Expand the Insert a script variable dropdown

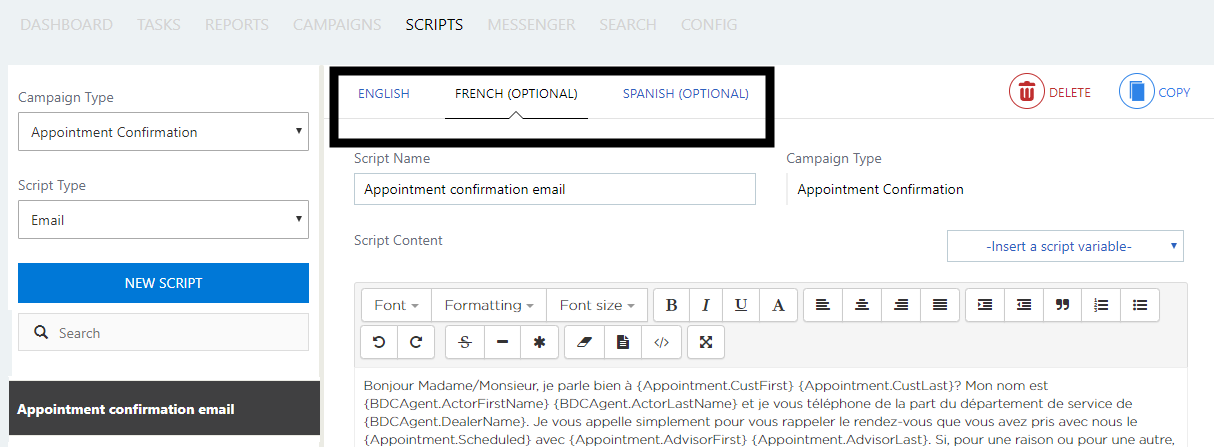(x=1065, y=246)
